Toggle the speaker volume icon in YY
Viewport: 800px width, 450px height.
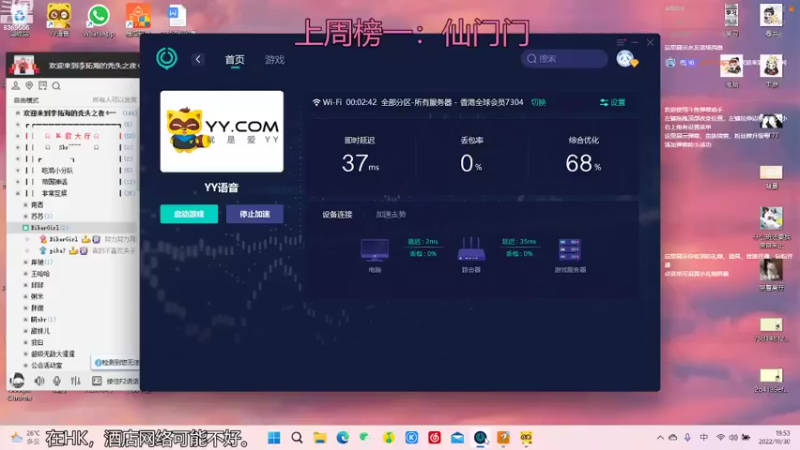39,381
